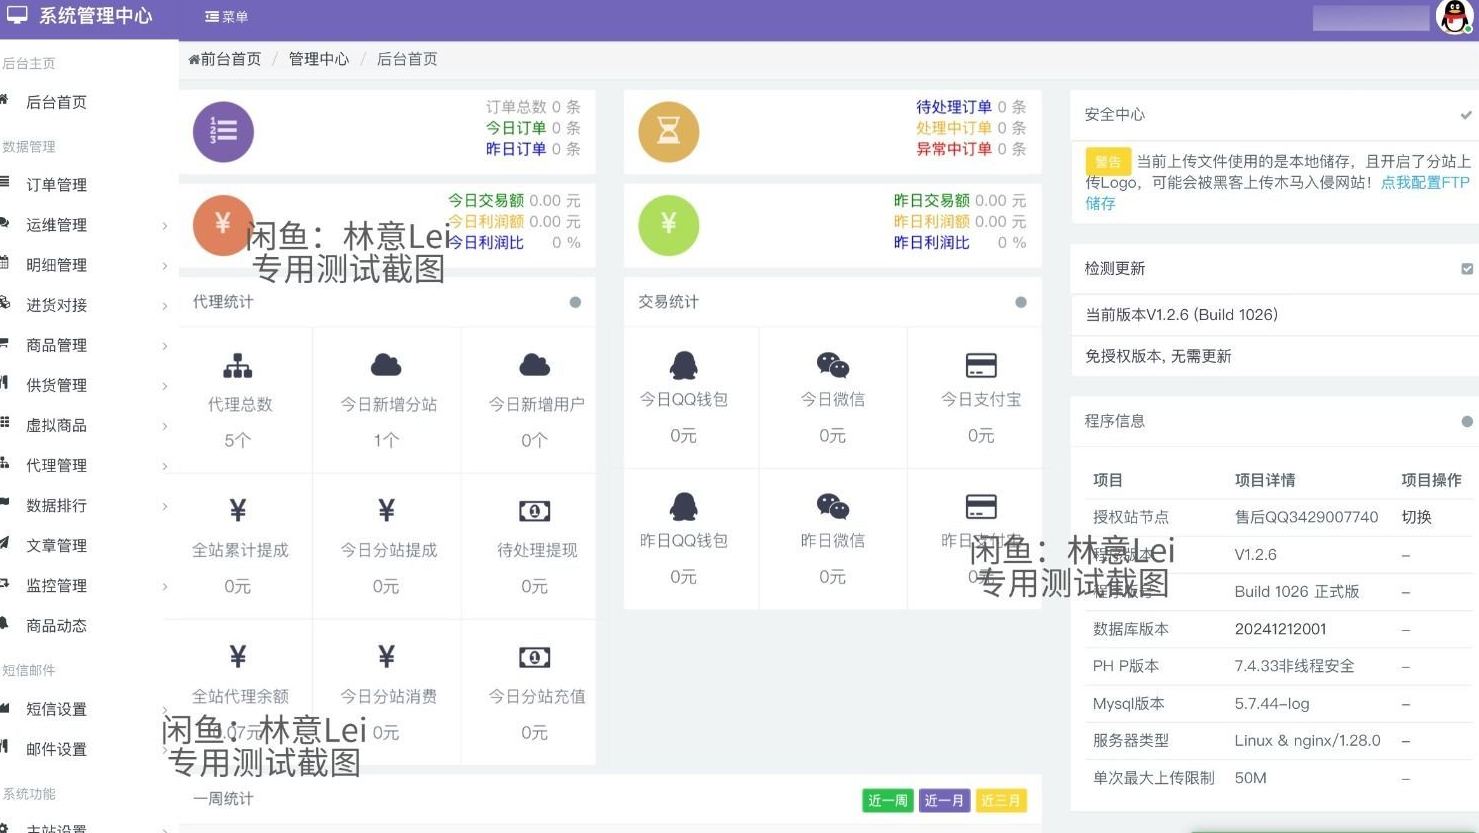
Task: Click the orange yen icon in today's transaction panel
Action: point(222,225)
